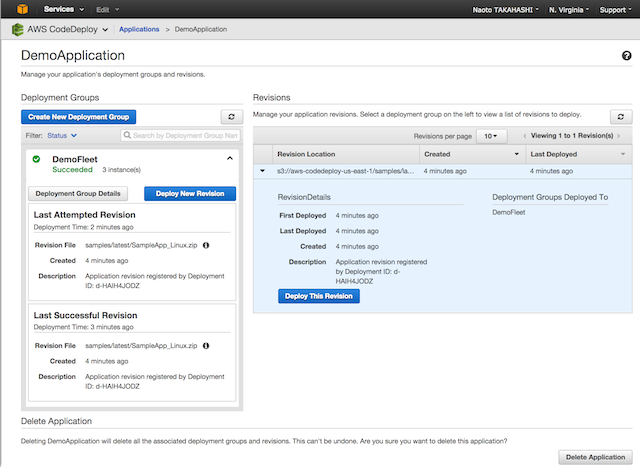Open the AWS CodeDeploy dropdown
The width and height of the screenshot is (640, 467).
tap(68, 29)
